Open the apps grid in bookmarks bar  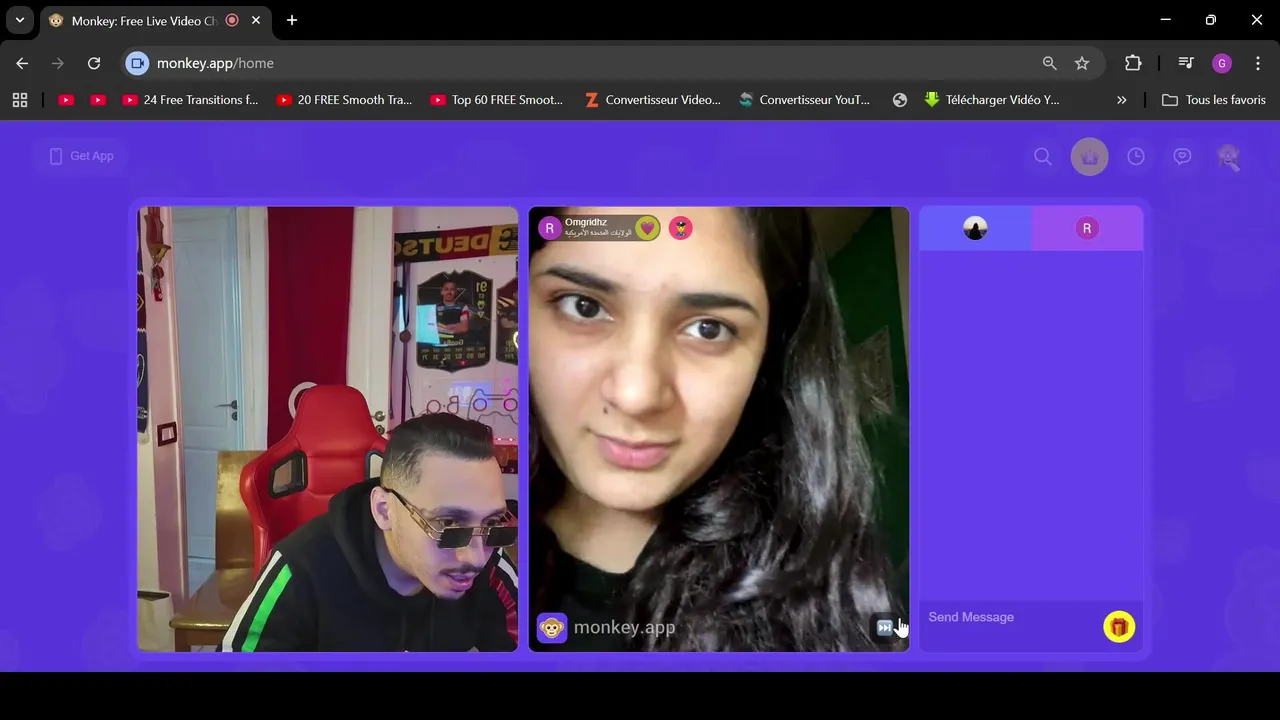[x=20, y=100]
